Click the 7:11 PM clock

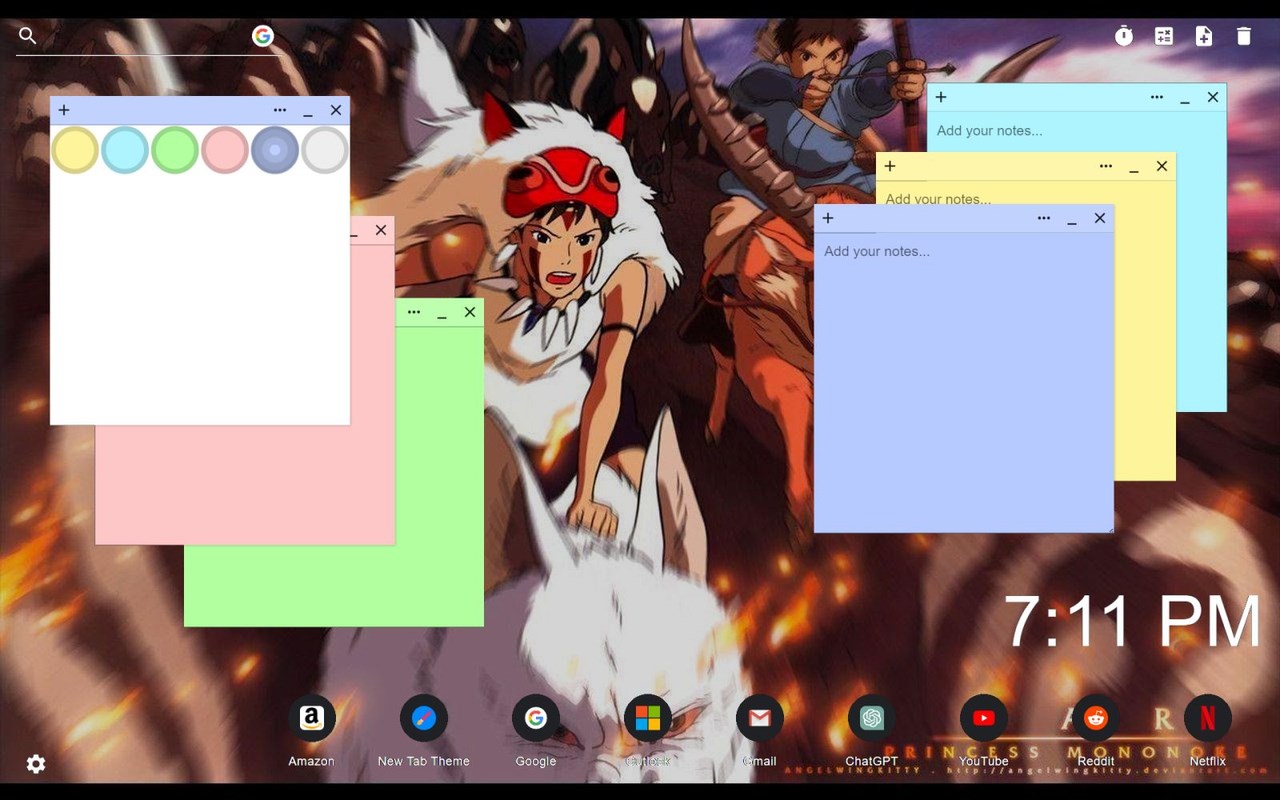(1132, 622)
